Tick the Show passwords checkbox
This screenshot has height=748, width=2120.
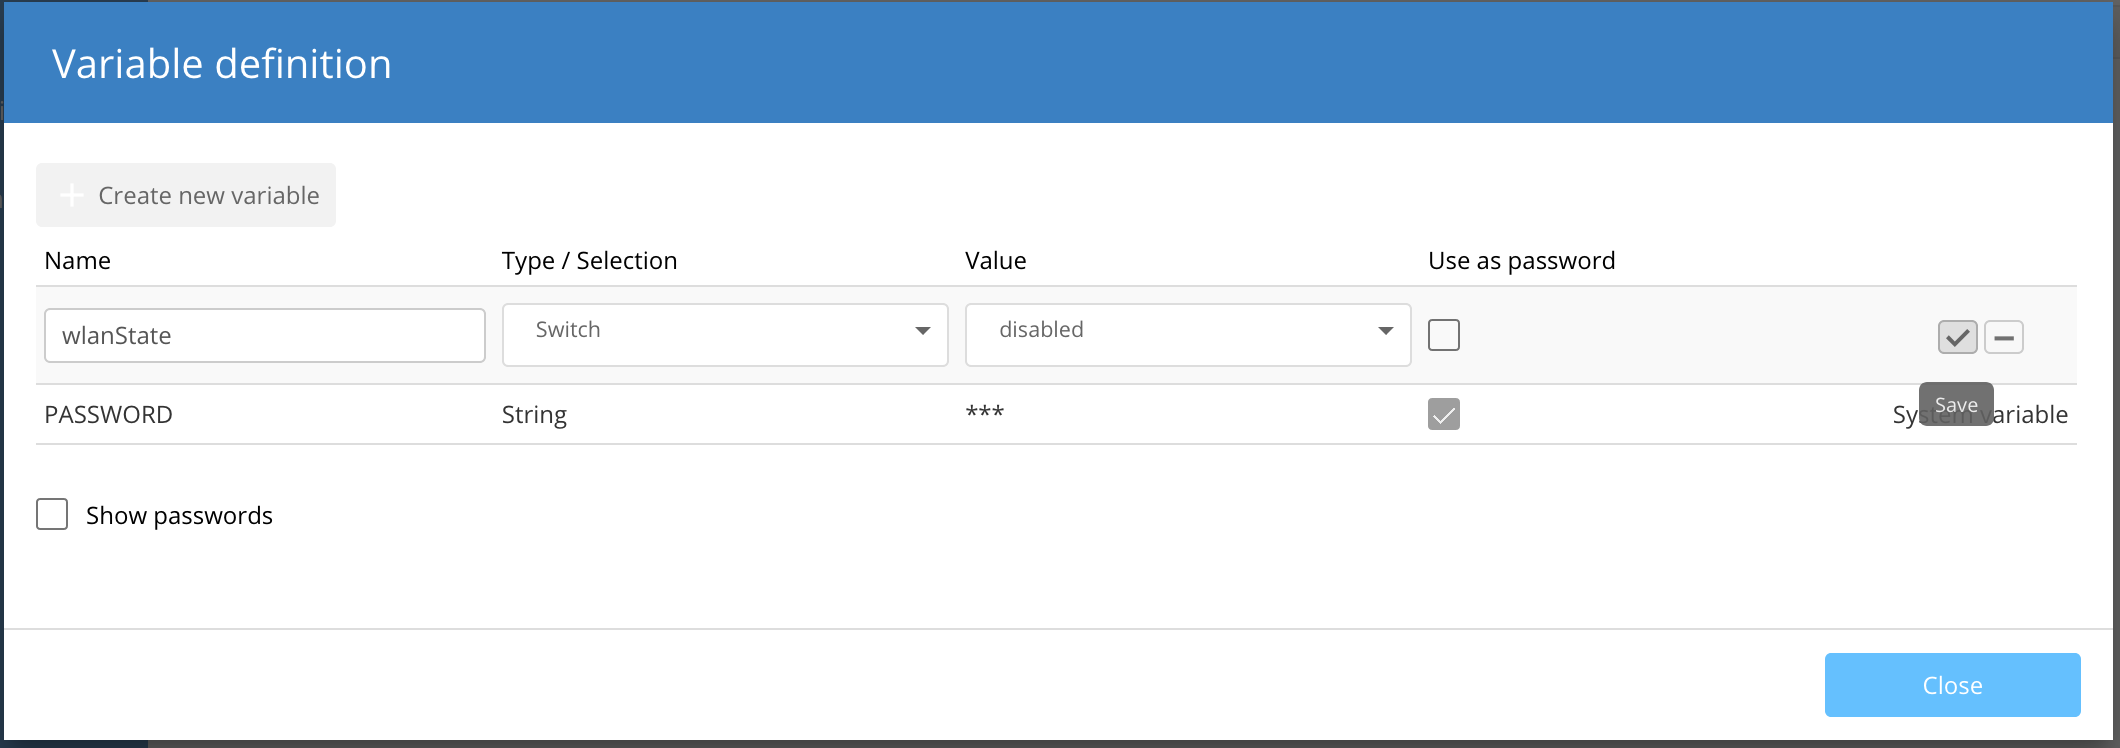pos(52,514)
